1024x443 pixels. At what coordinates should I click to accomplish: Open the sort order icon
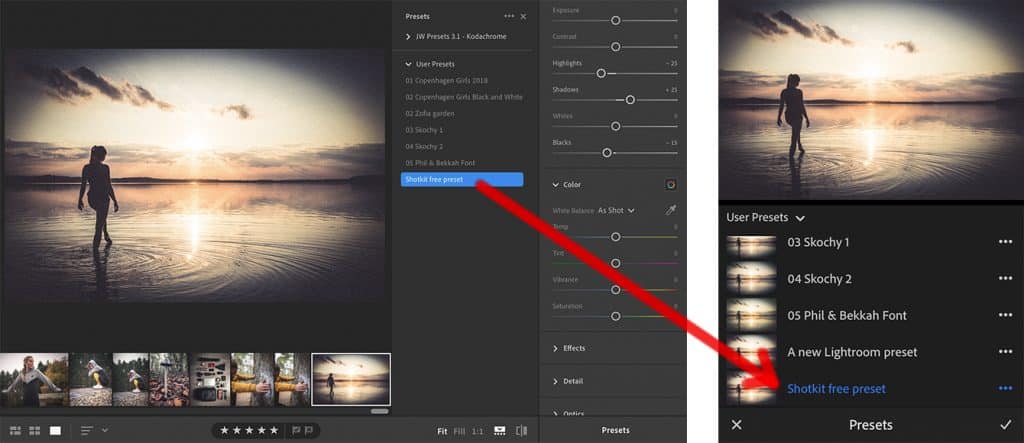[x=87, y=431]
